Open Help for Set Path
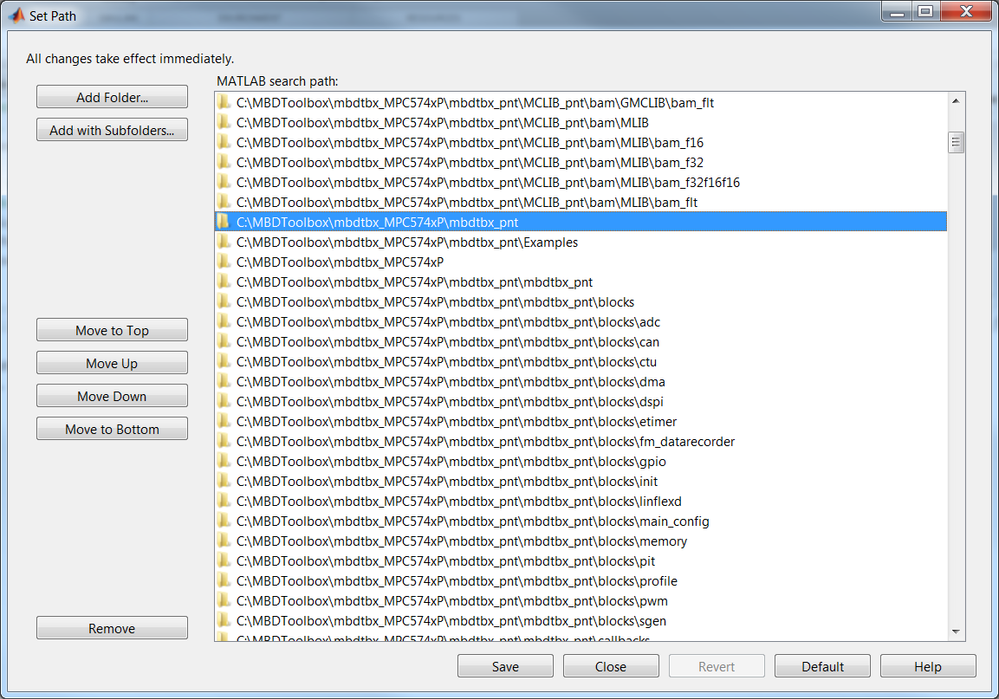This screenshot has height=699, width=999. point(928,666)
